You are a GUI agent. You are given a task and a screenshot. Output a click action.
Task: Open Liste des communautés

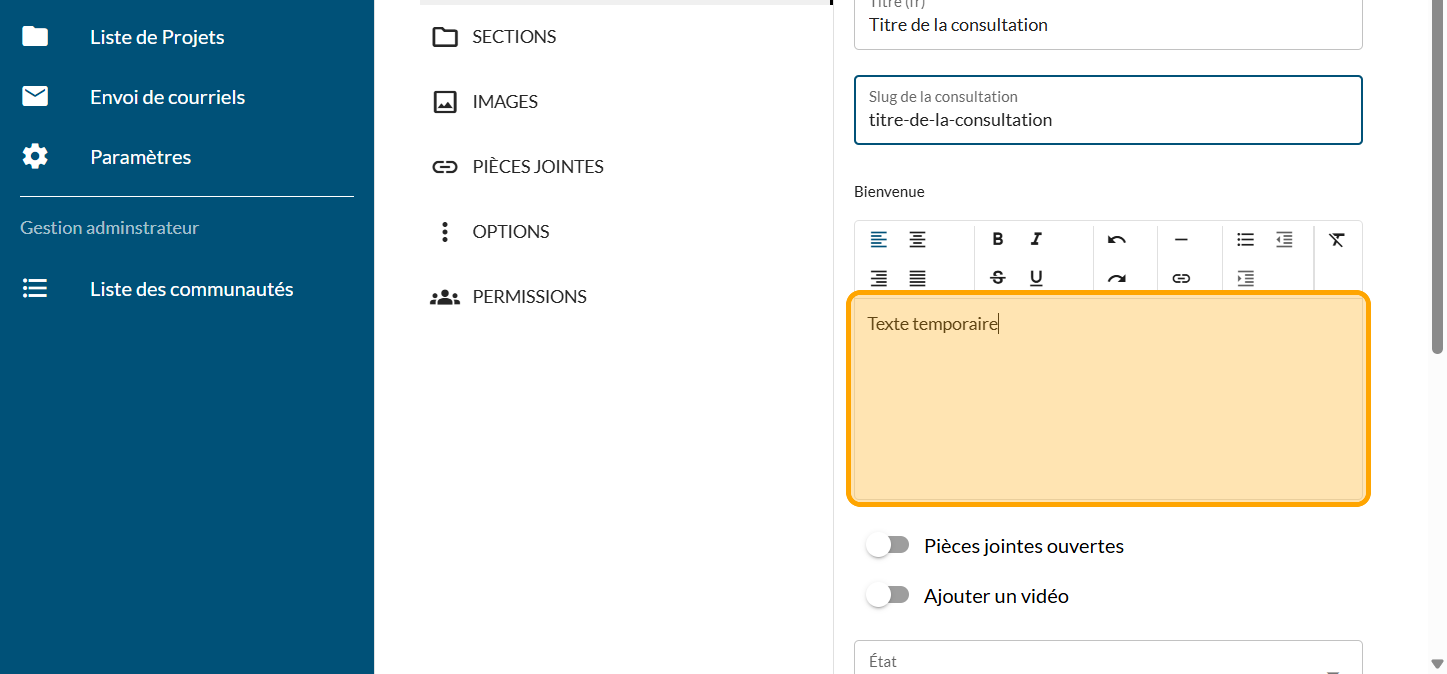pos(191,289)
